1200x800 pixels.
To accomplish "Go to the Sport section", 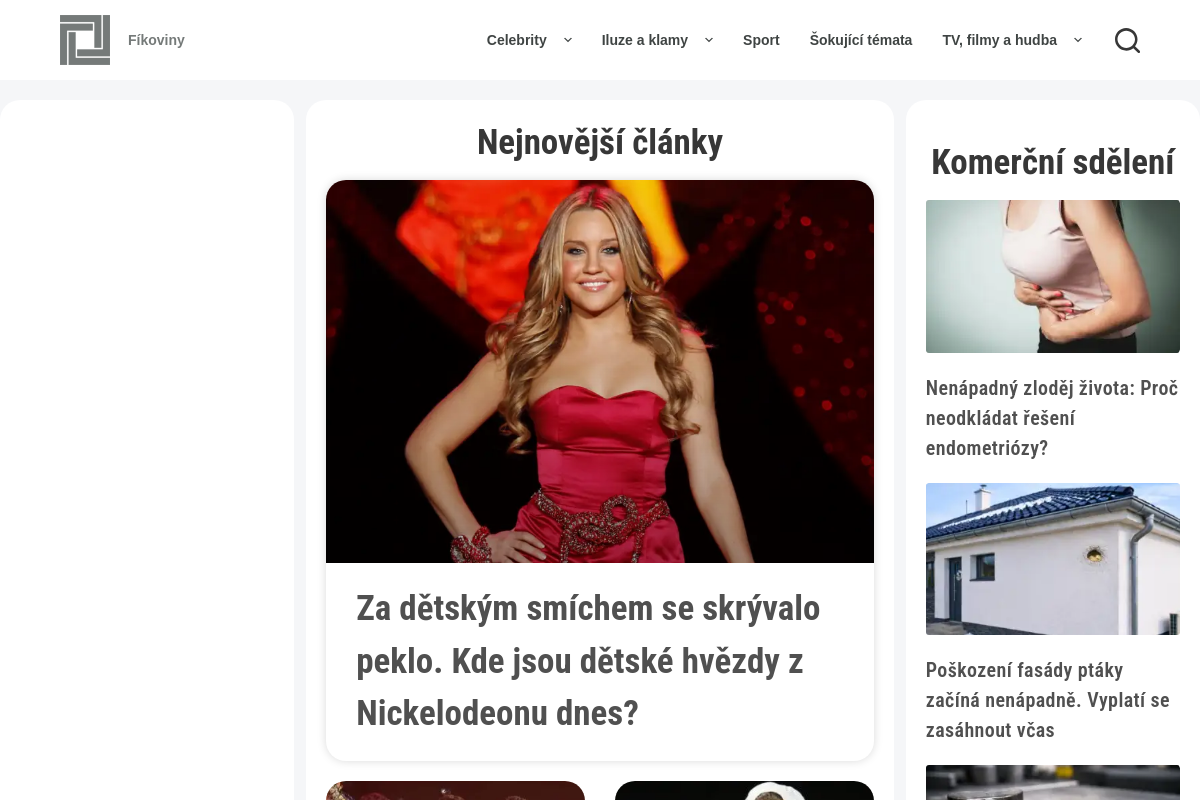I will (x=761, y=40).
